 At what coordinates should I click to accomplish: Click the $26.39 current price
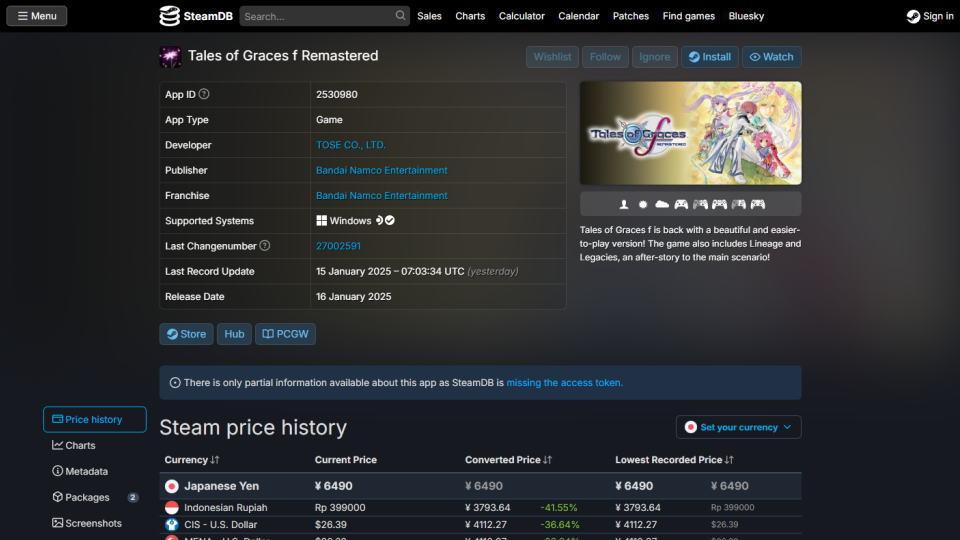(331, 525)
